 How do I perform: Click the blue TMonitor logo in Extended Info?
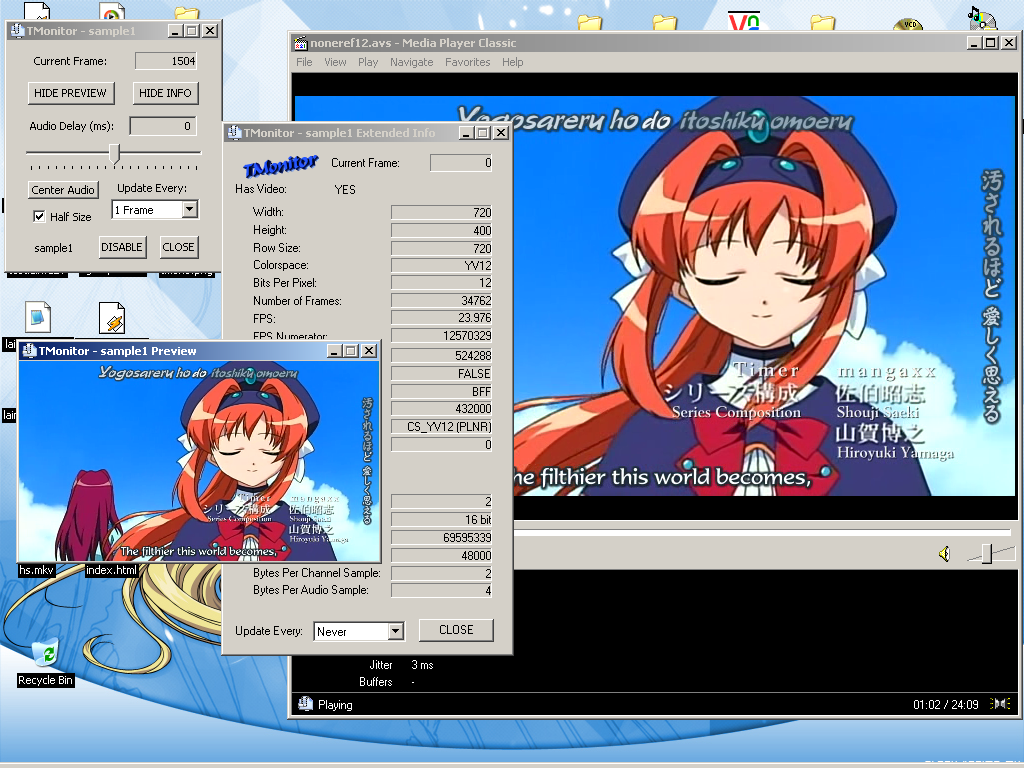[280, 166]
